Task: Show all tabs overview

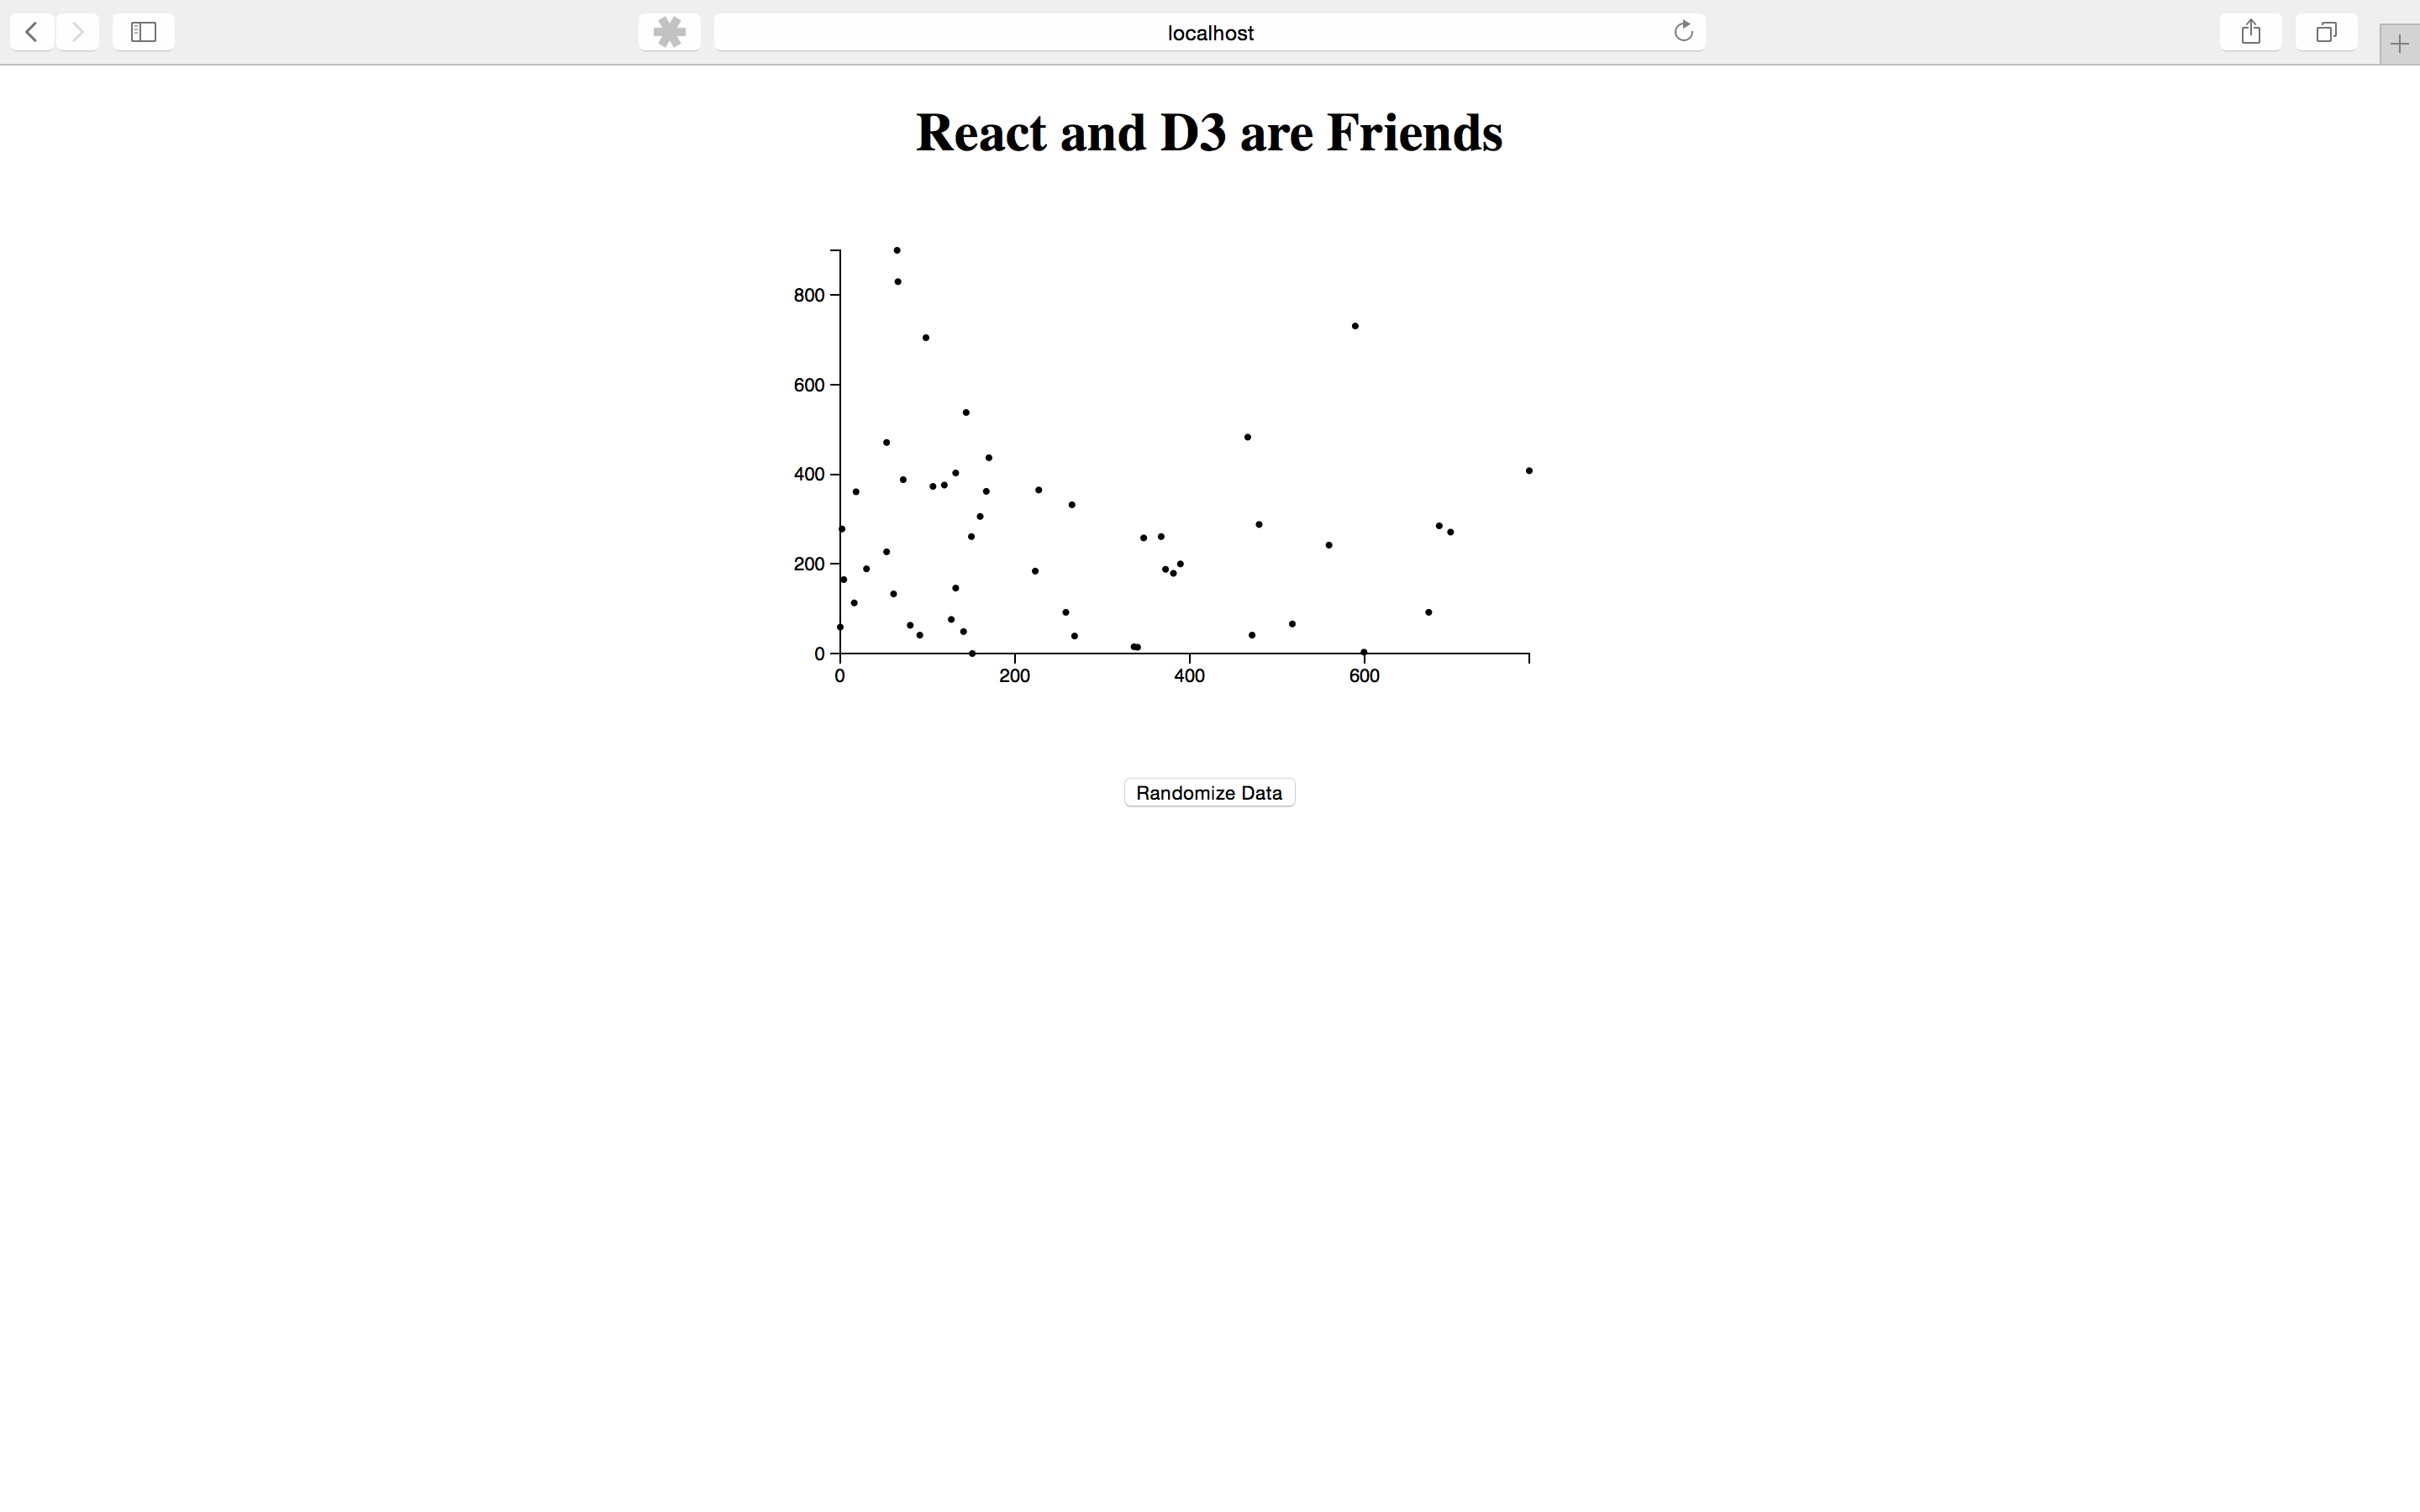Action: (2326, 32)
